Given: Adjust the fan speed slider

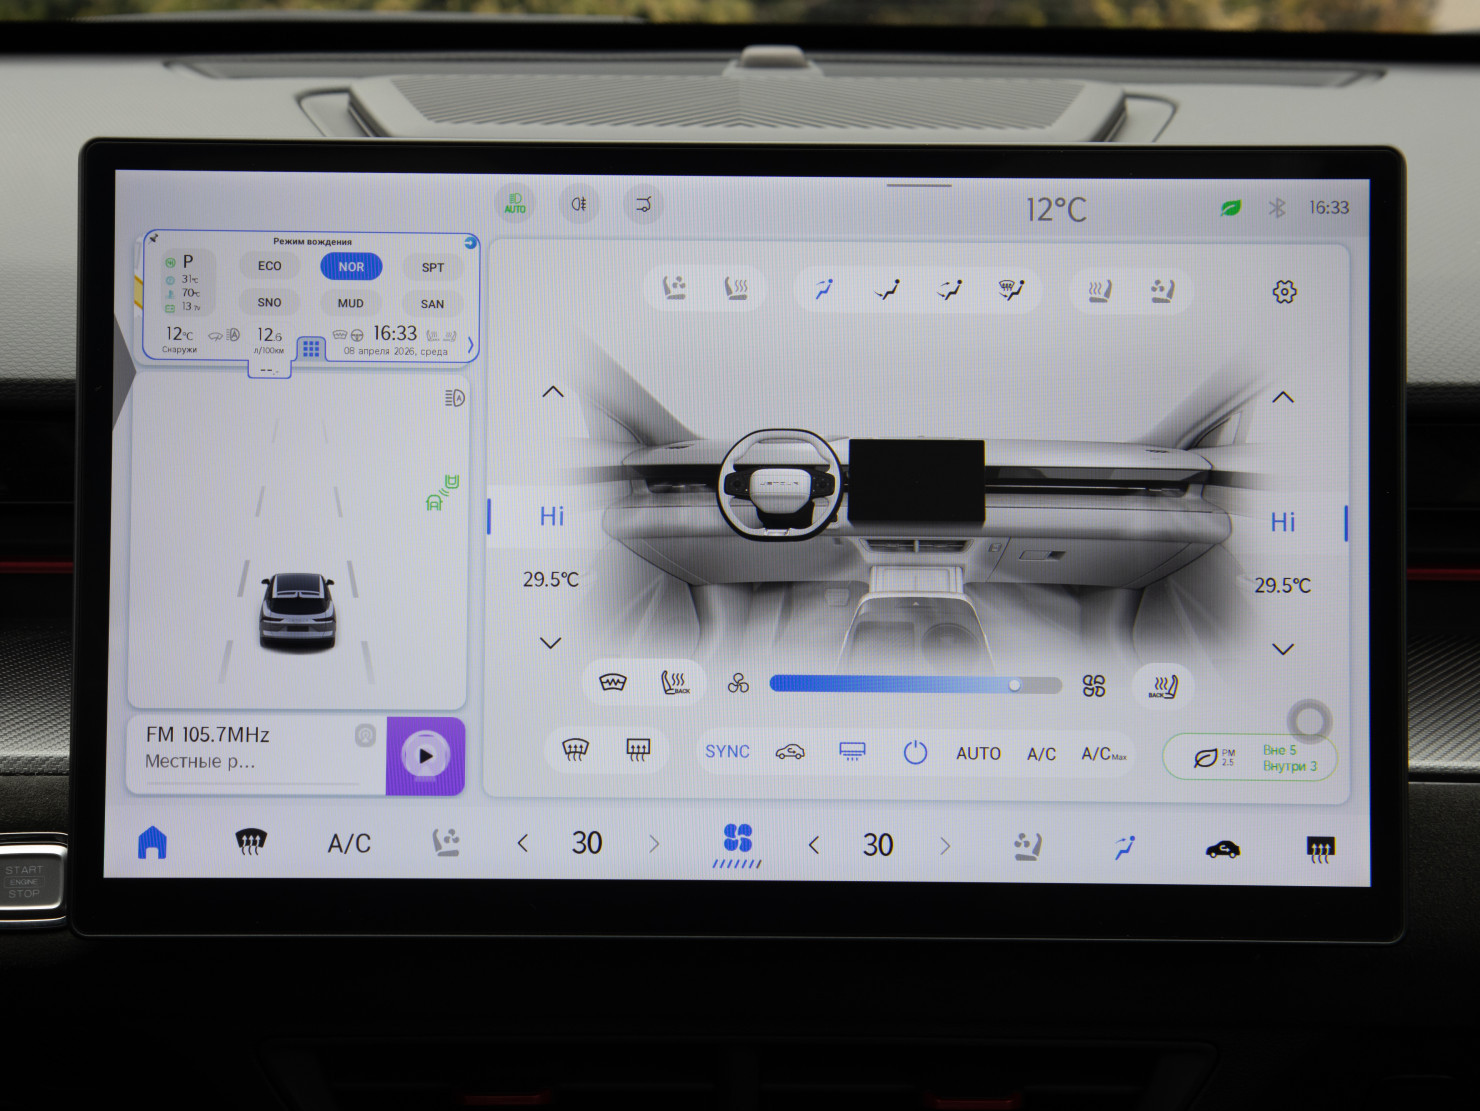Looking at the screenshot, I should point(914,685).
